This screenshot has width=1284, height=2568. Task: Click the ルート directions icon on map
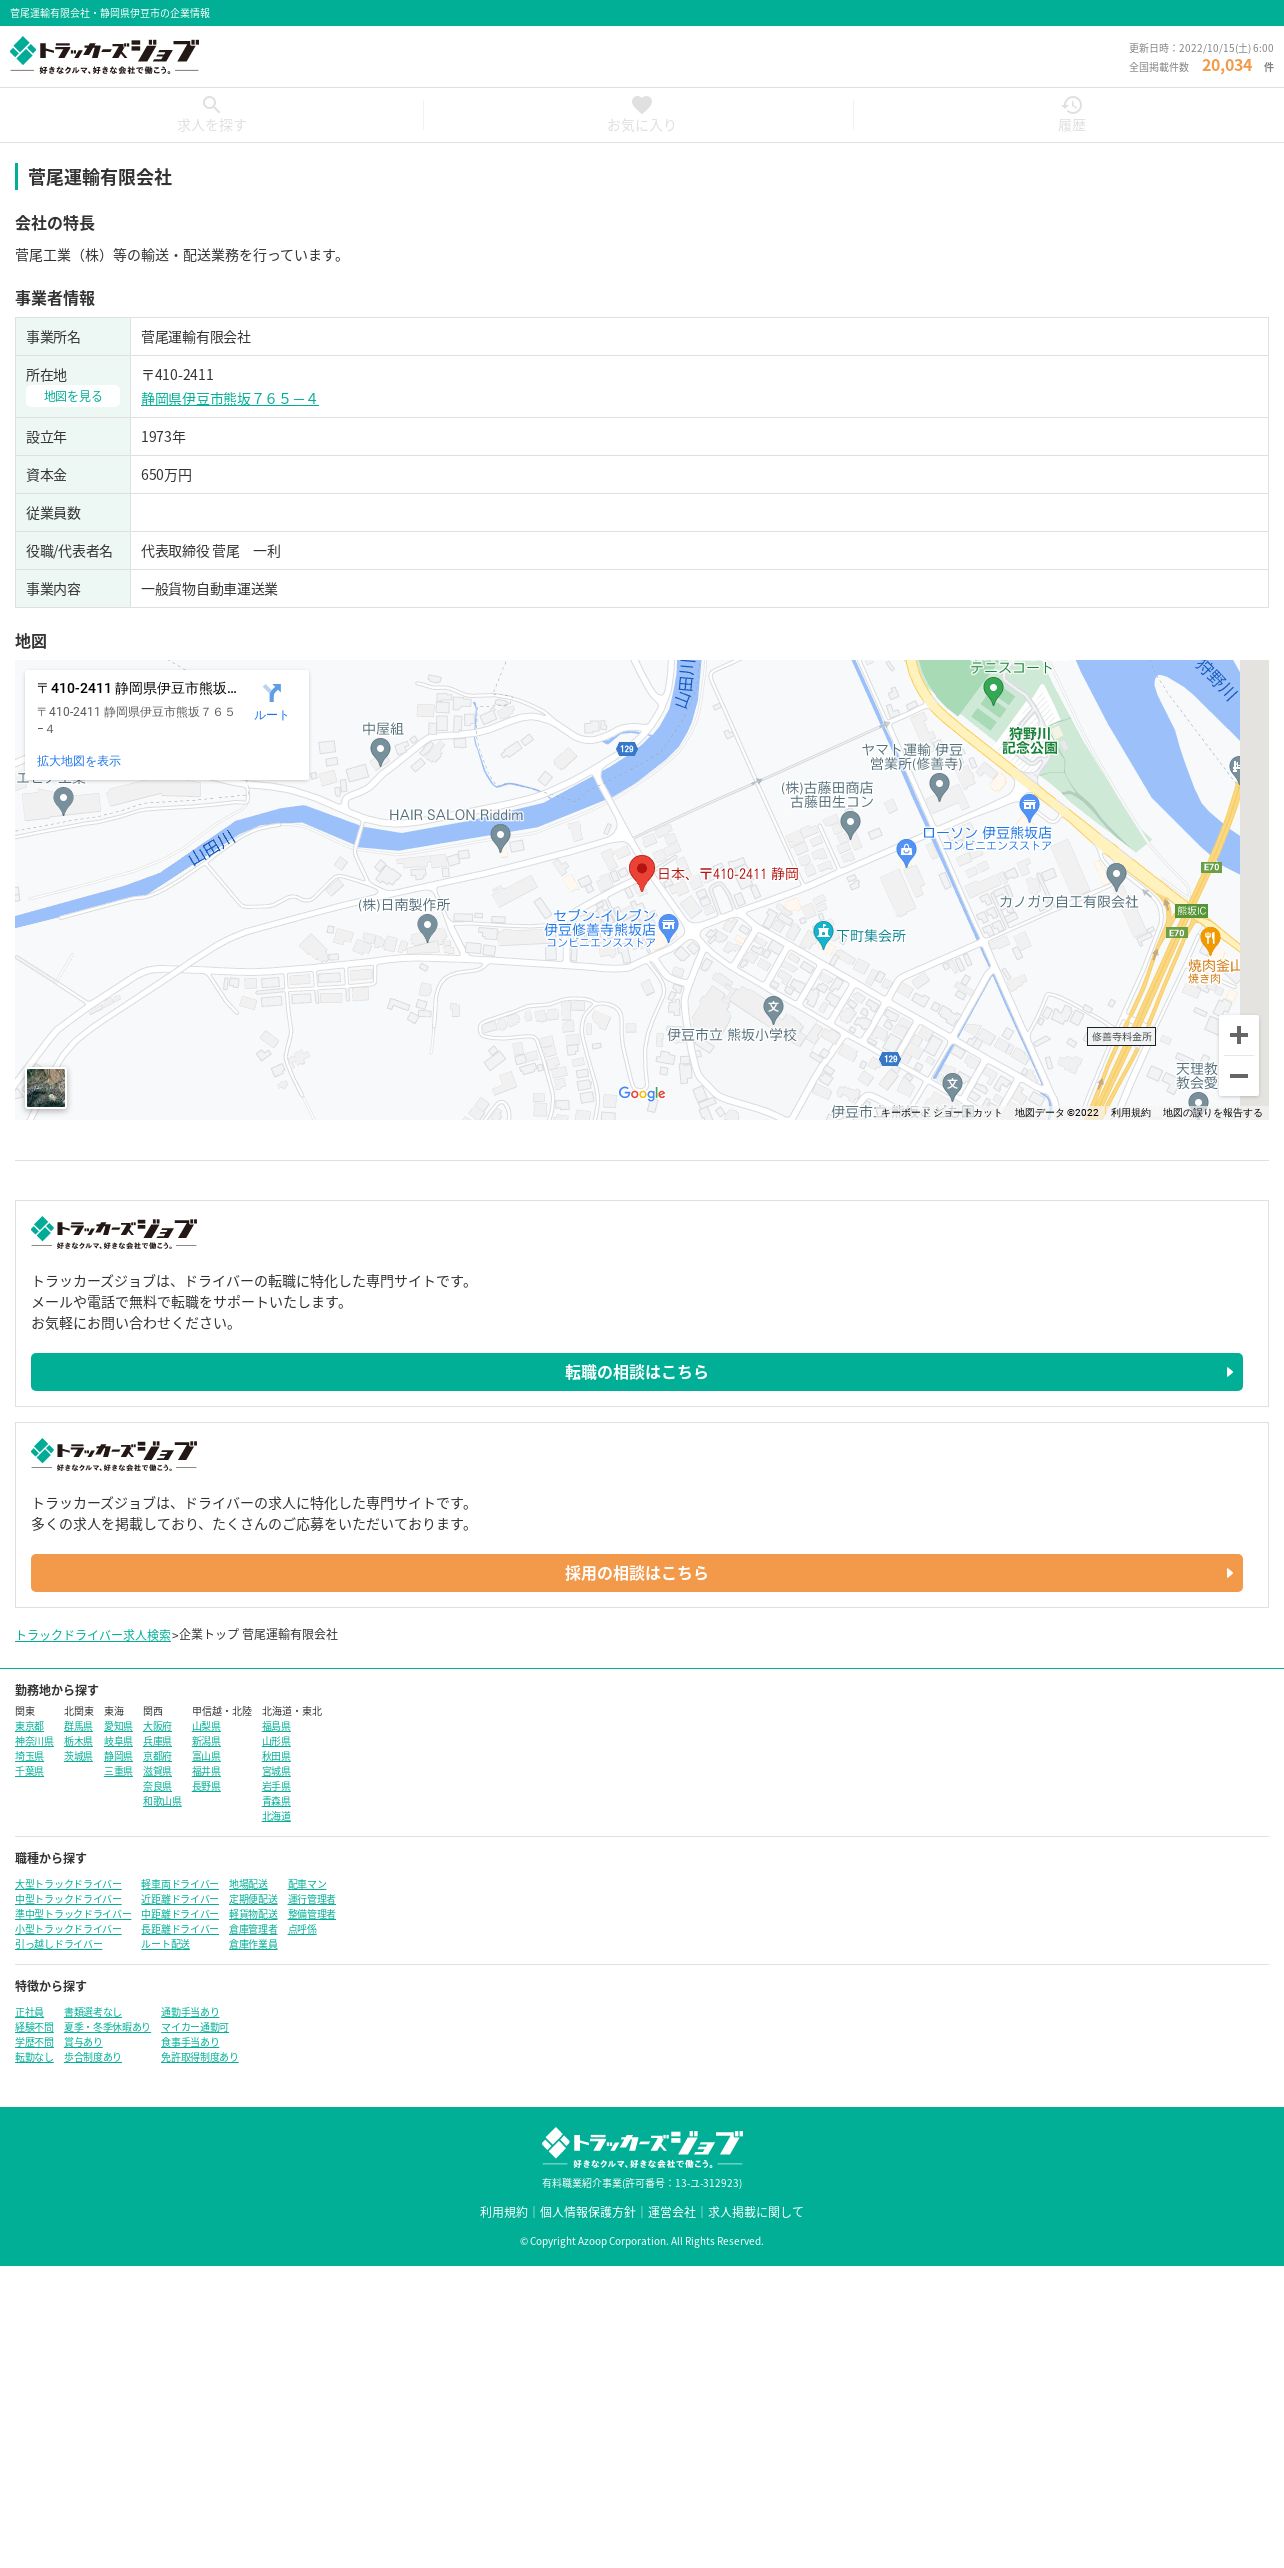pos(271,701)
